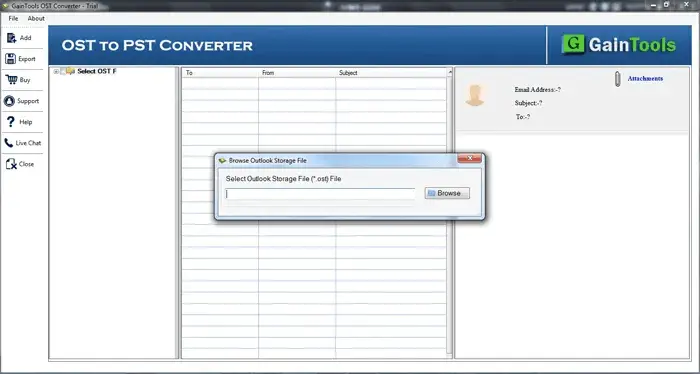Open the File menu
Image resolution: width=700 pixels, height=374 pixels.
pos(13,18)
